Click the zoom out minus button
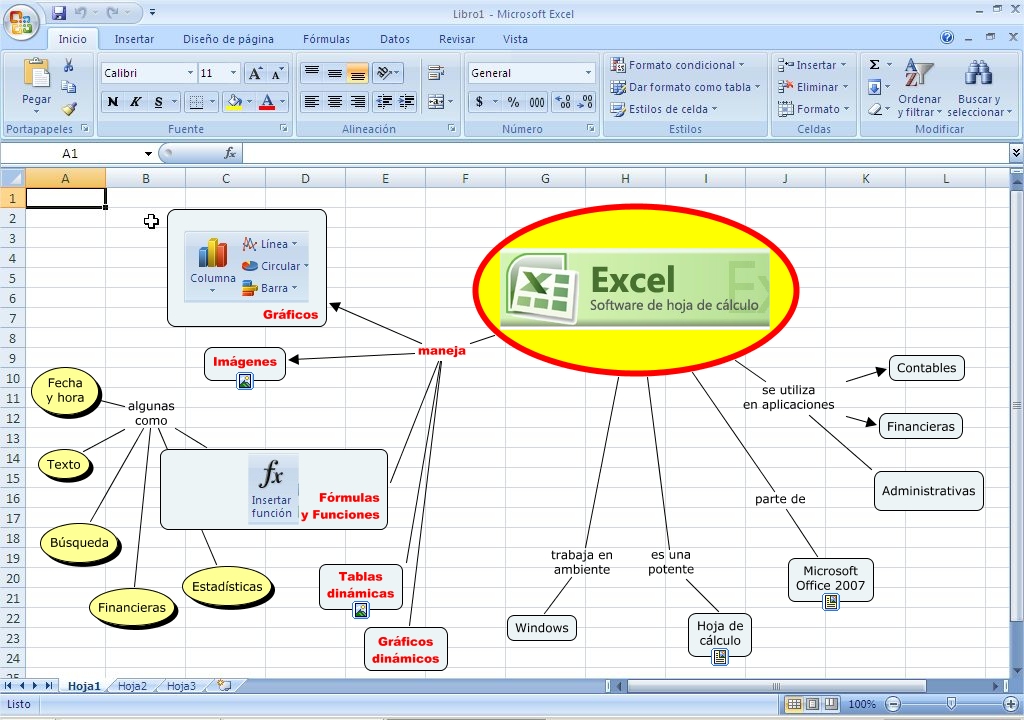Screen dimensions: 1024x720 [x=893, y=704]
